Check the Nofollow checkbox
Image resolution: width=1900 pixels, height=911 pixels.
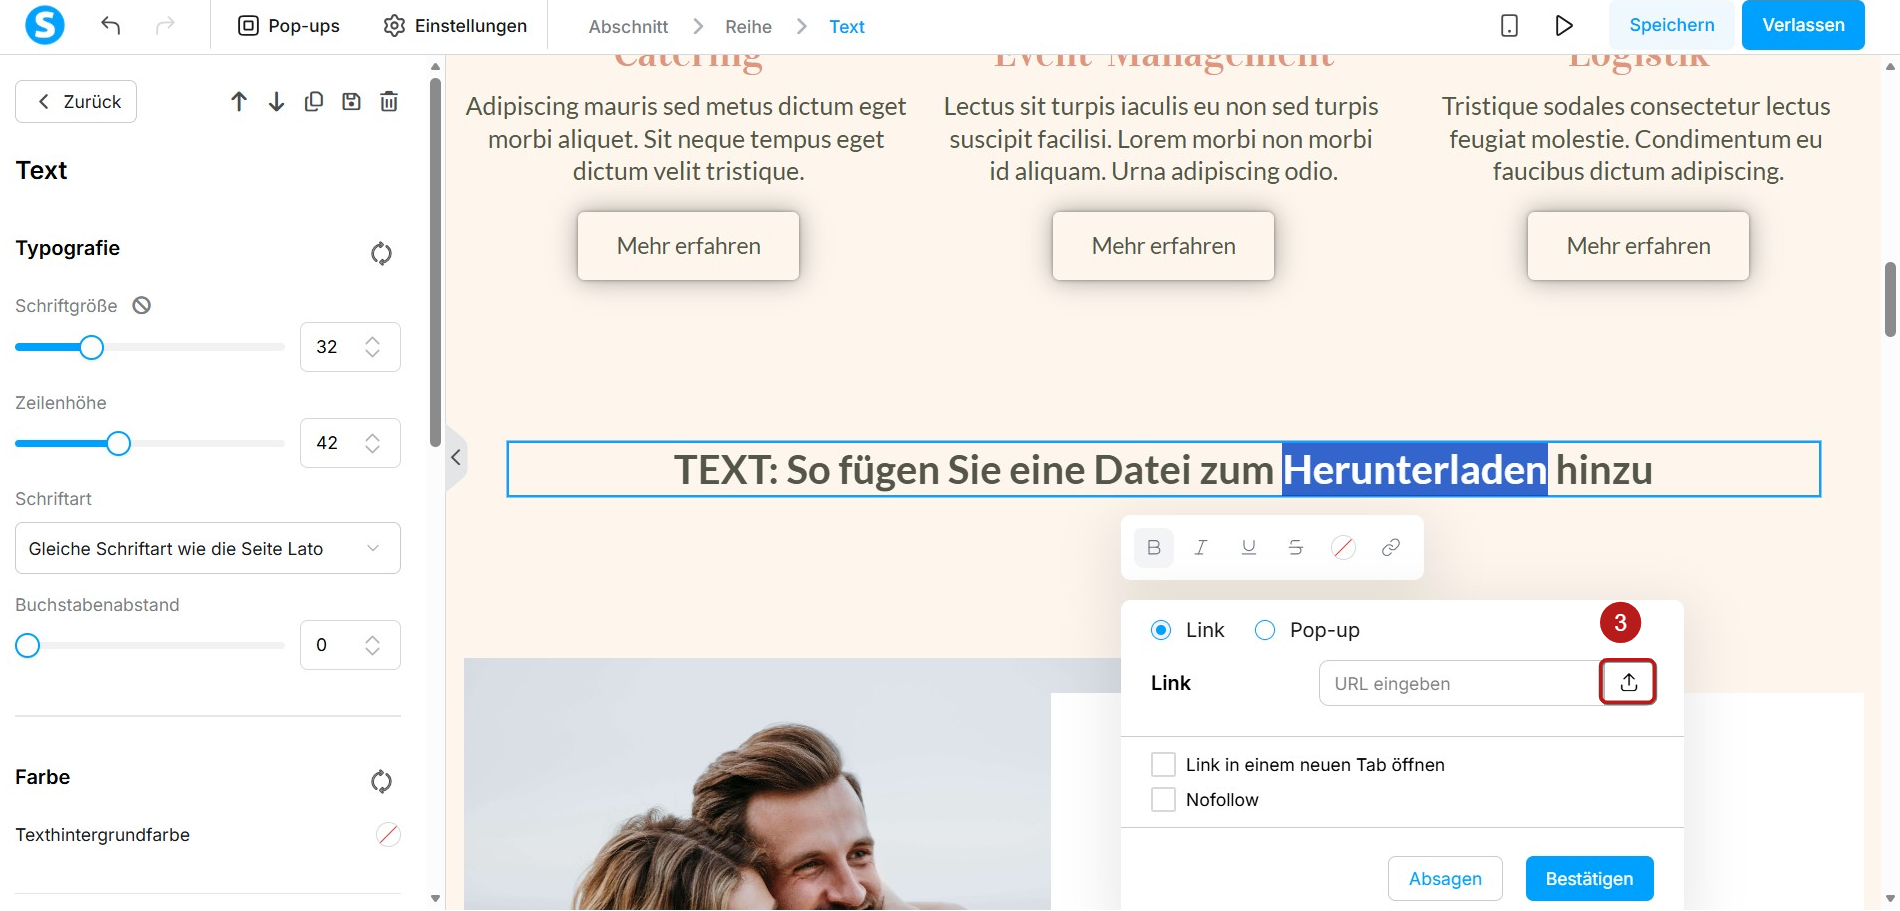(x=1164, y=800)
